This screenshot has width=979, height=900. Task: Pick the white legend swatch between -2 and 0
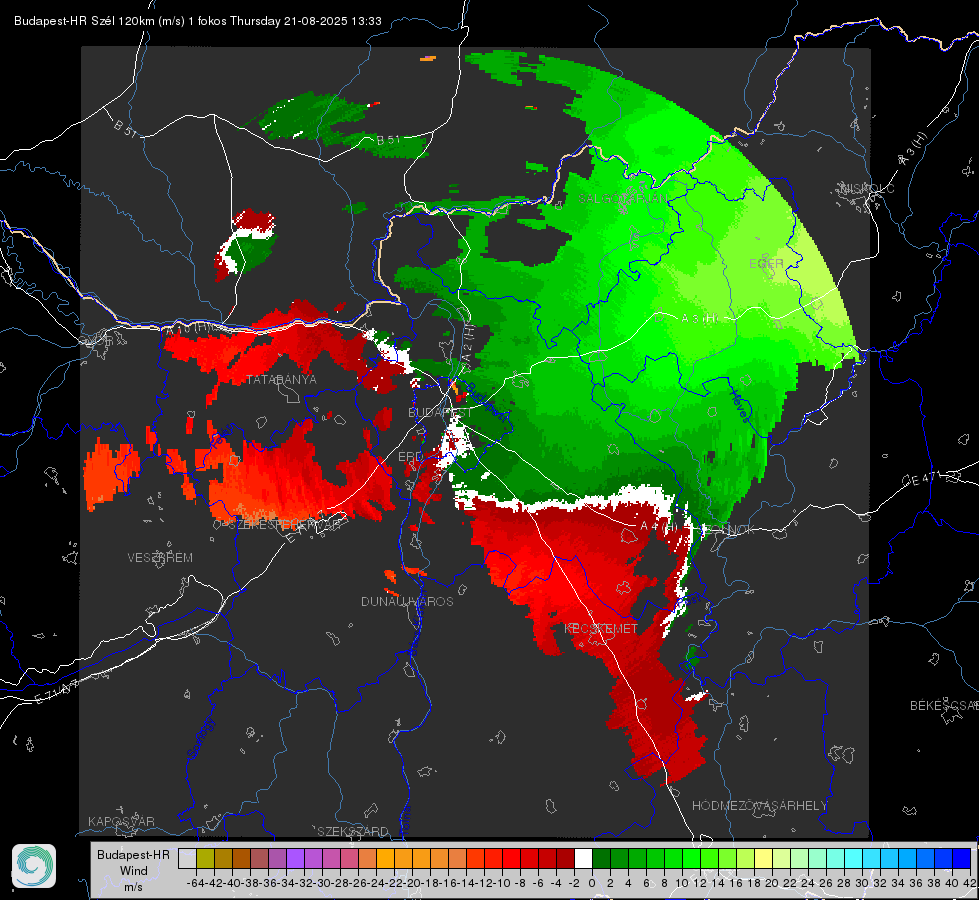pos(583,858)
